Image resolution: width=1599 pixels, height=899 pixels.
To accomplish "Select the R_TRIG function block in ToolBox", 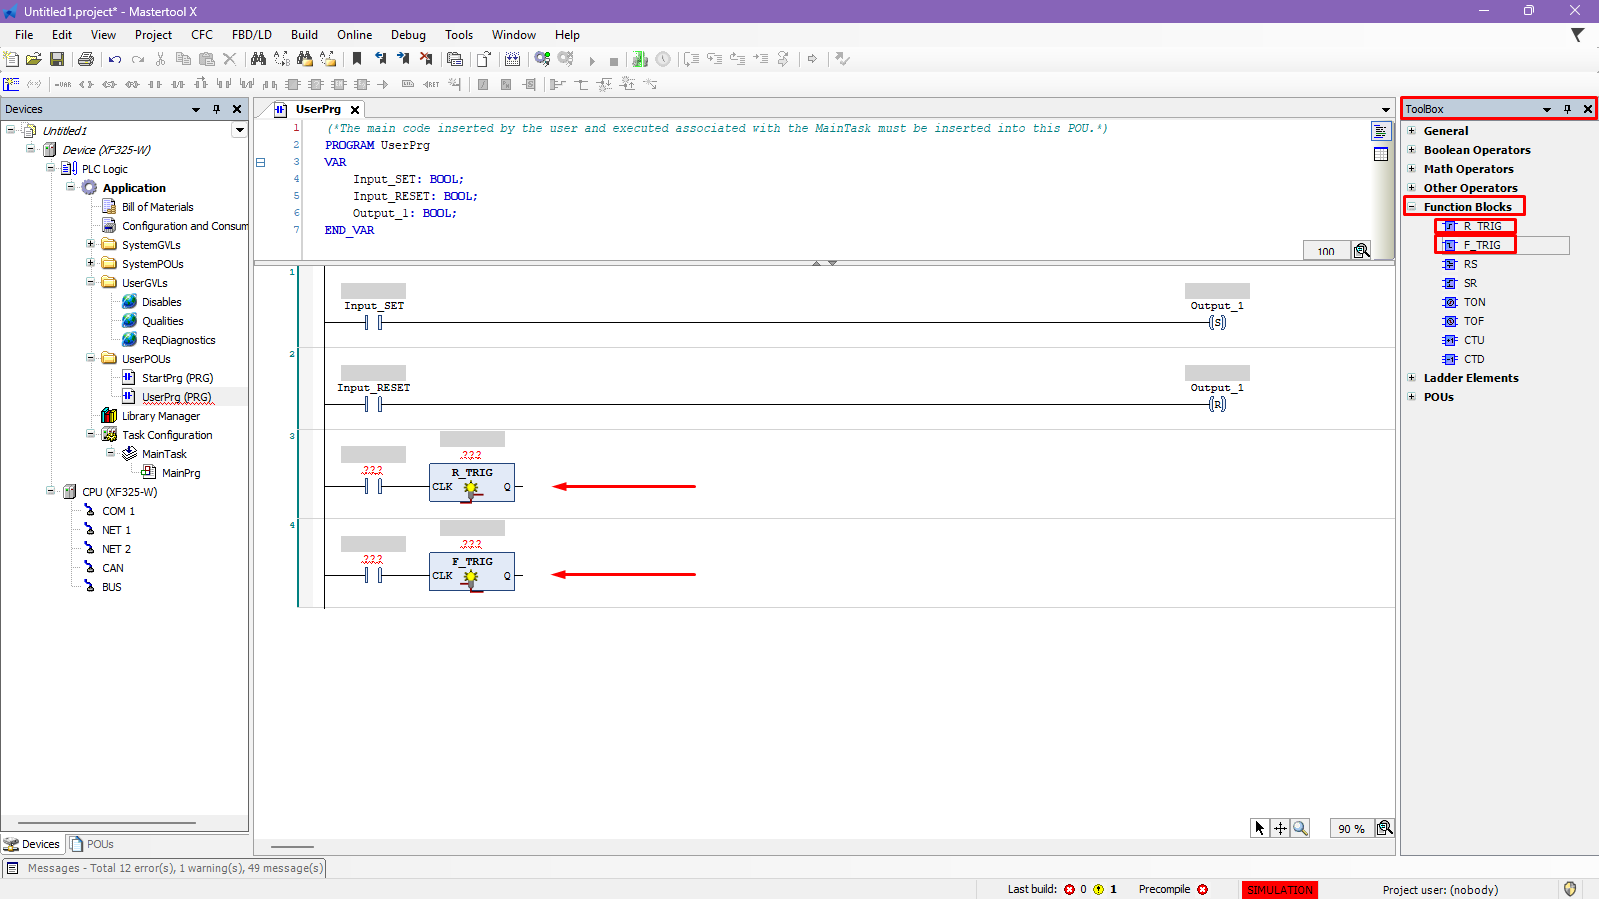I will click(x=1481, y=226).
